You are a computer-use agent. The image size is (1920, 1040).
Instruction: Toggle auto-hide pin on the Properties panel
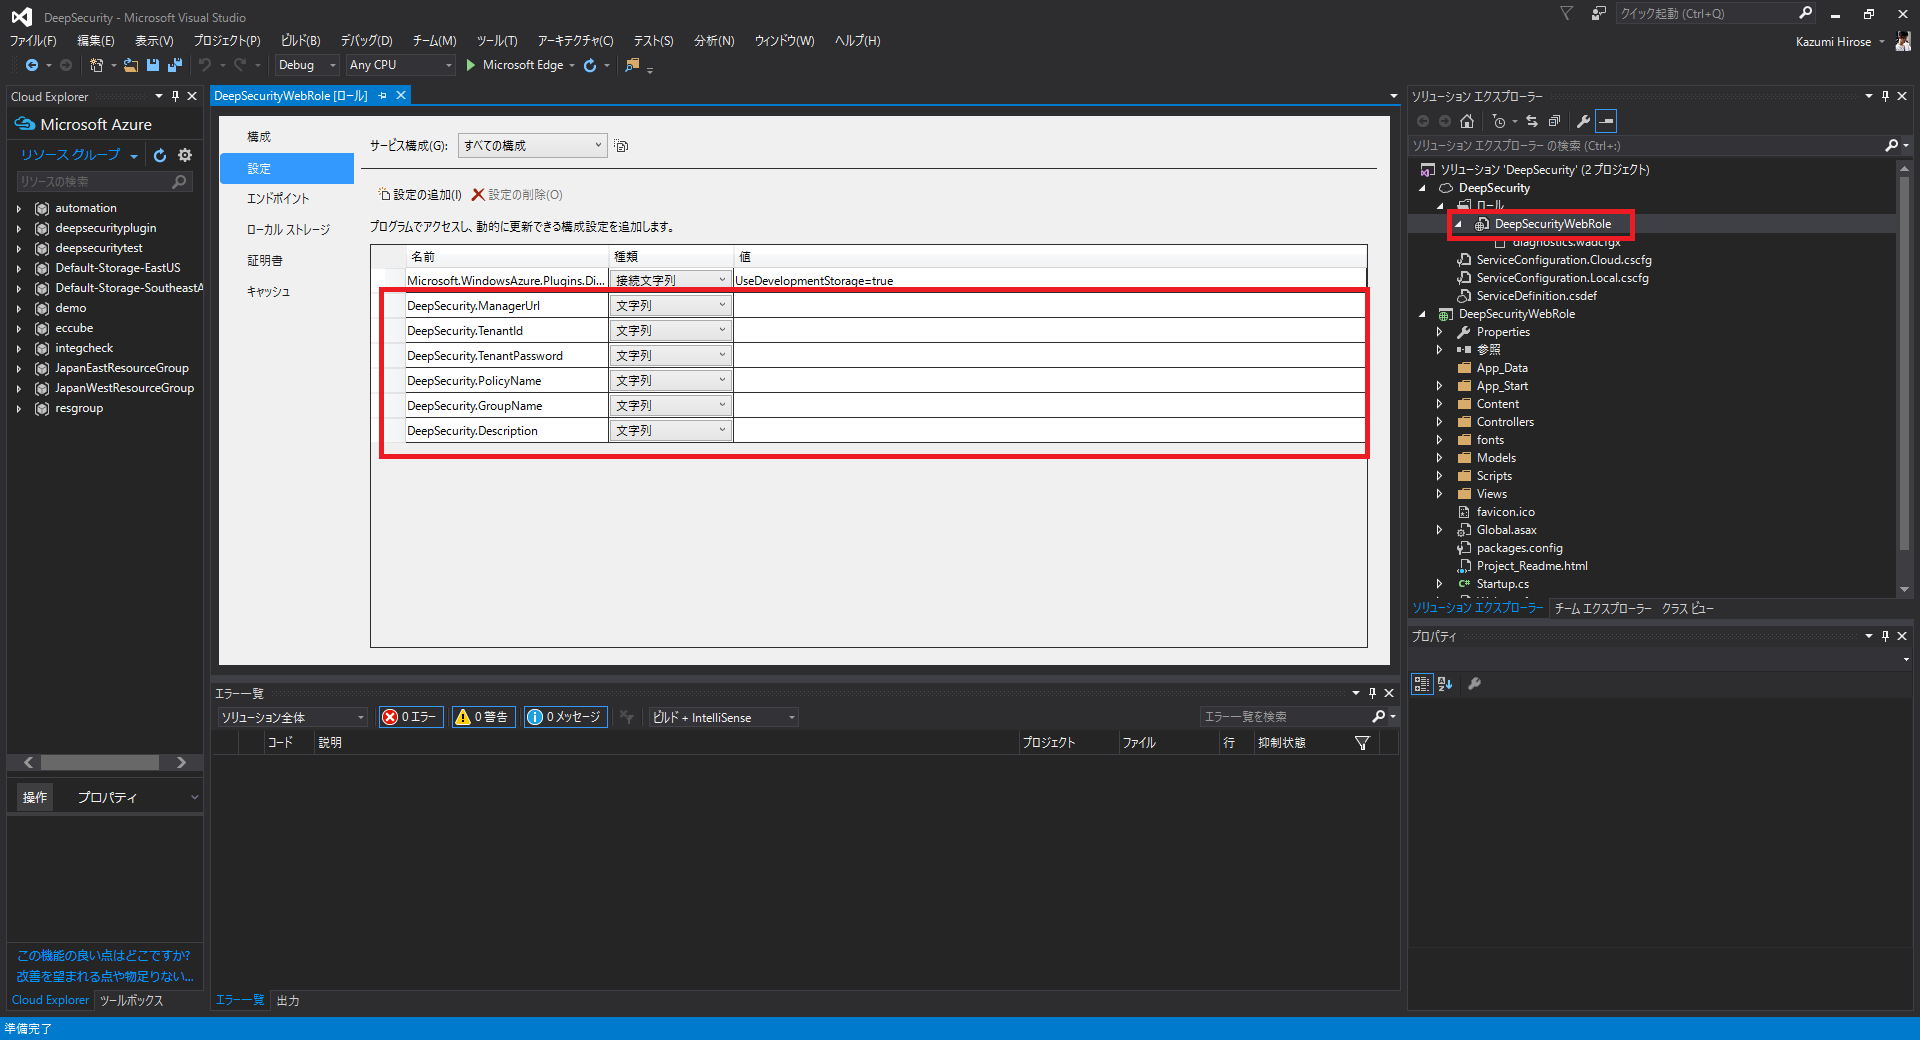click(1885, 636)
